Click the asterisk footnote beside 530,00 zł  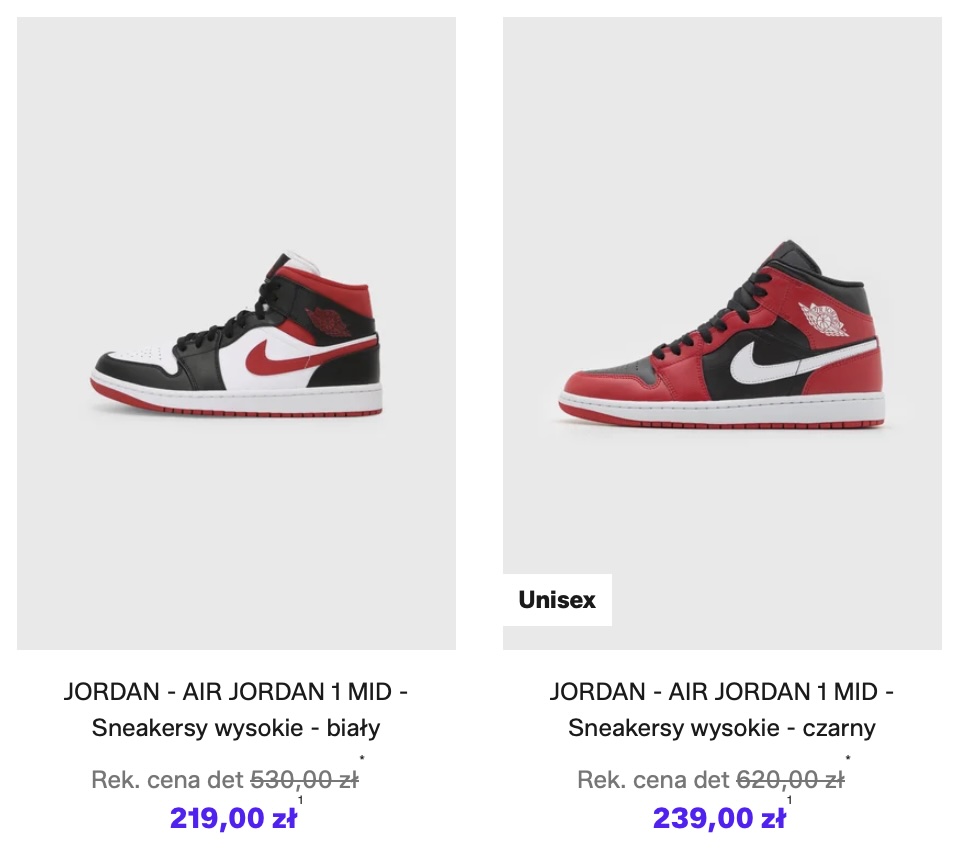click(x=362, y=759)
